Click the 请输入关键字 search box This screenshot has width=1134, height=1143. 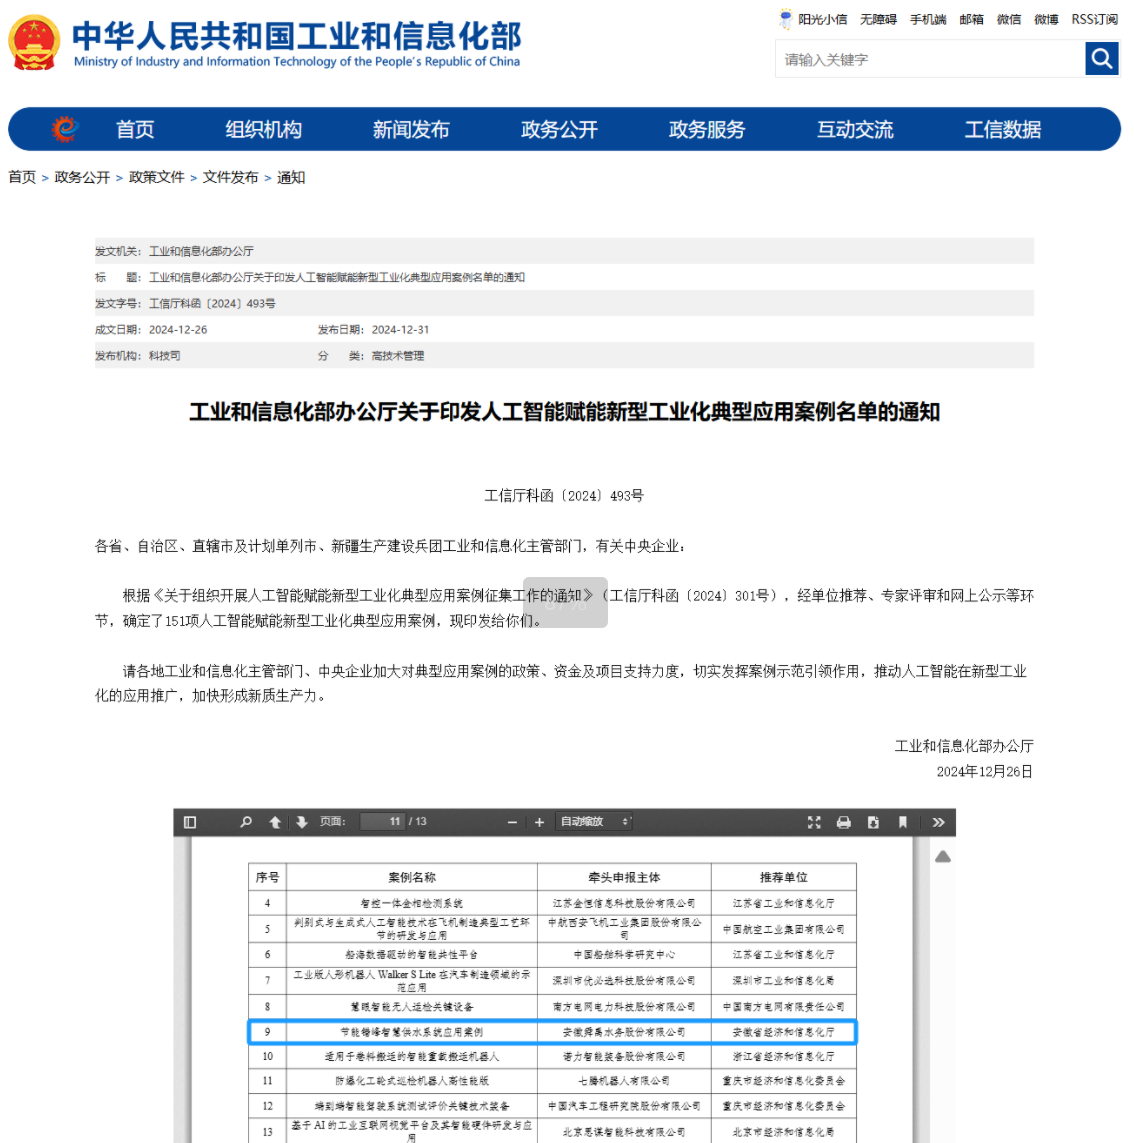[x=929, y=59]
